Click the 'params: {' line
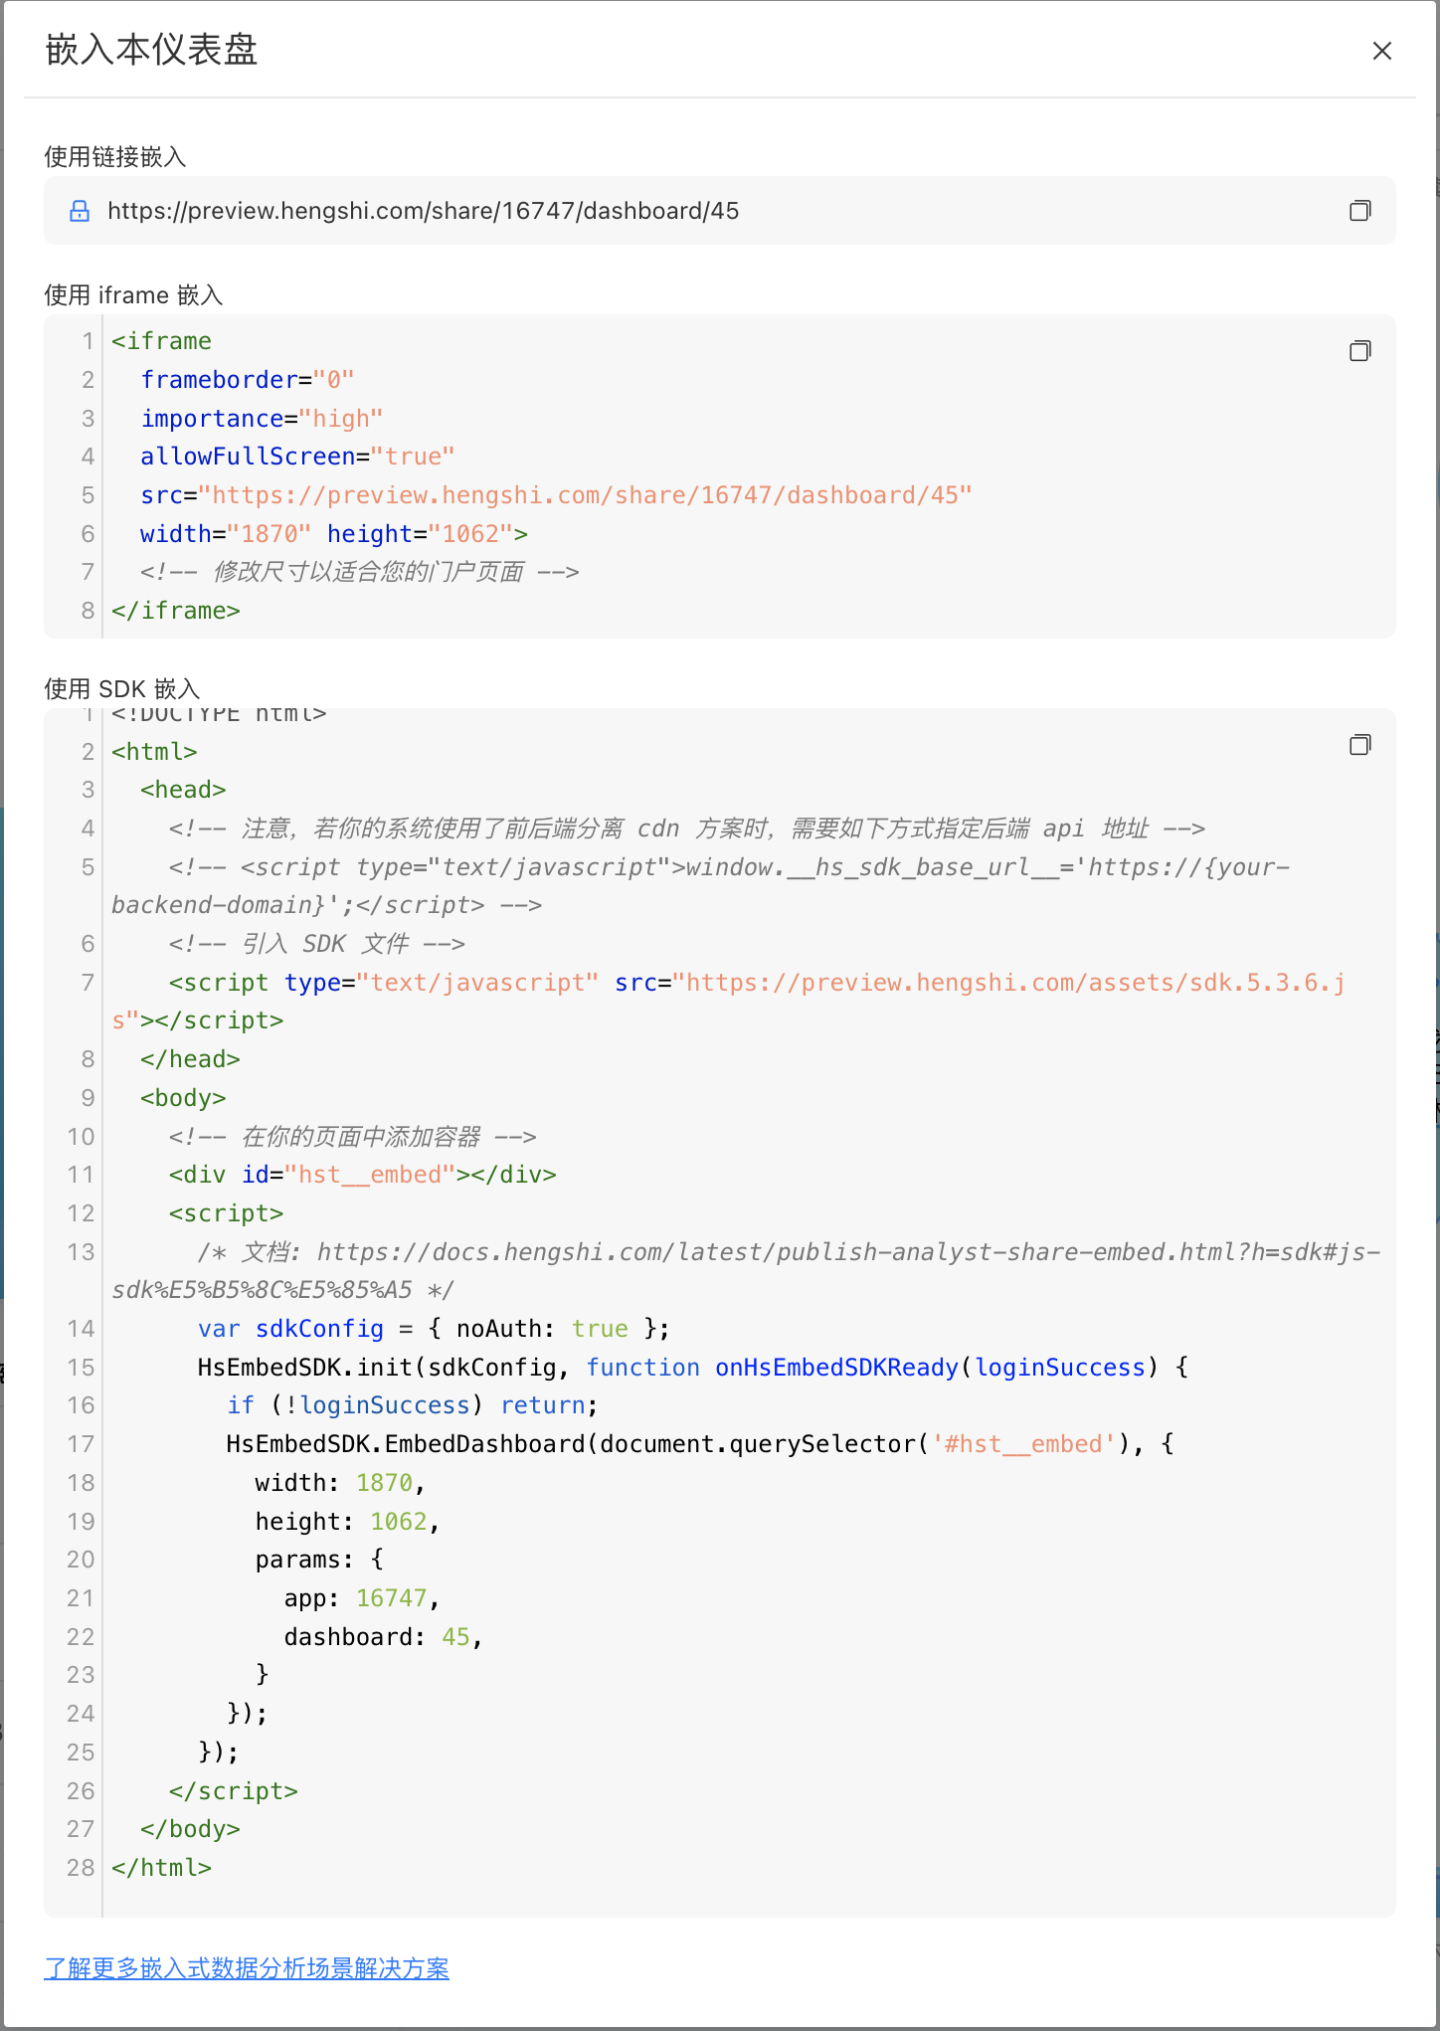The image size is (1440, 2031). [319, 1560]
